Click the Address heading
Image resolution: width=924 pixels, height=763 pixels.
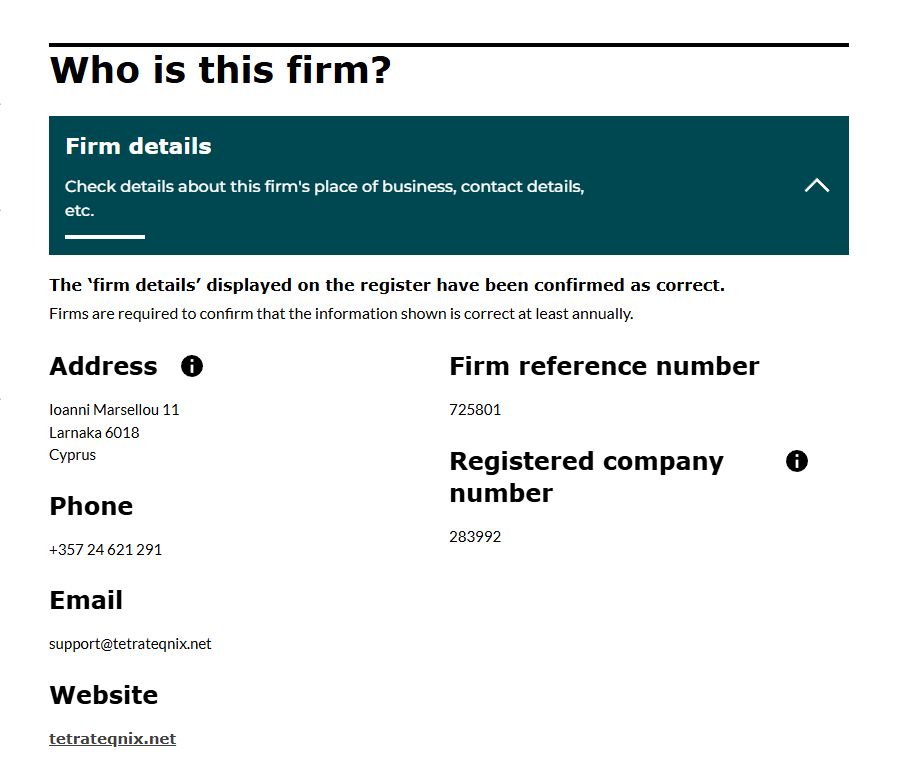click(x=103, y=366)
